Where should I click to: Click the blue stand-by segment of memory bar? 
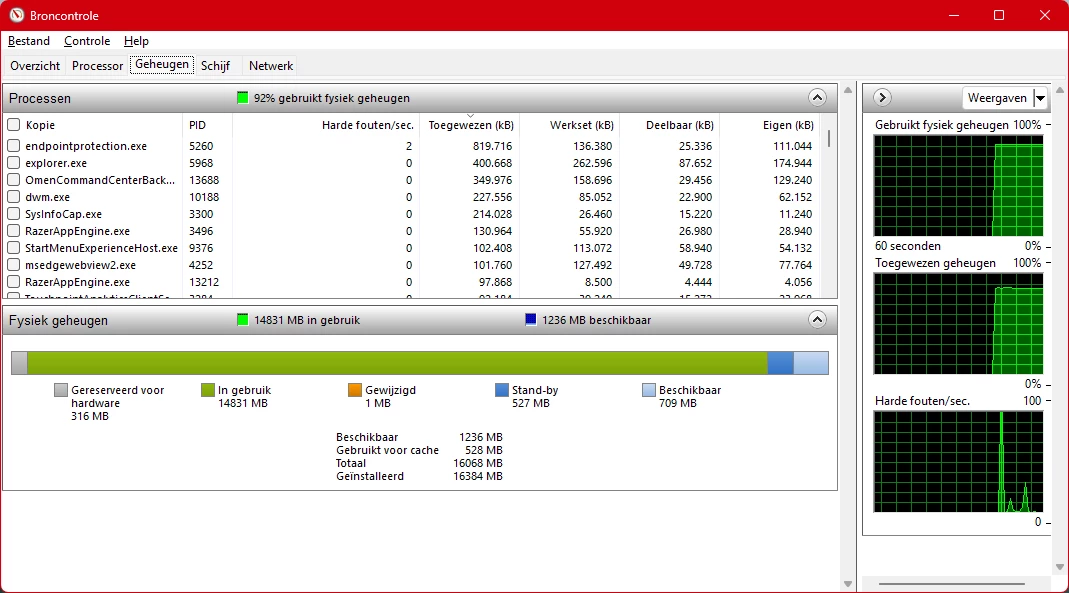coord(781,363)
